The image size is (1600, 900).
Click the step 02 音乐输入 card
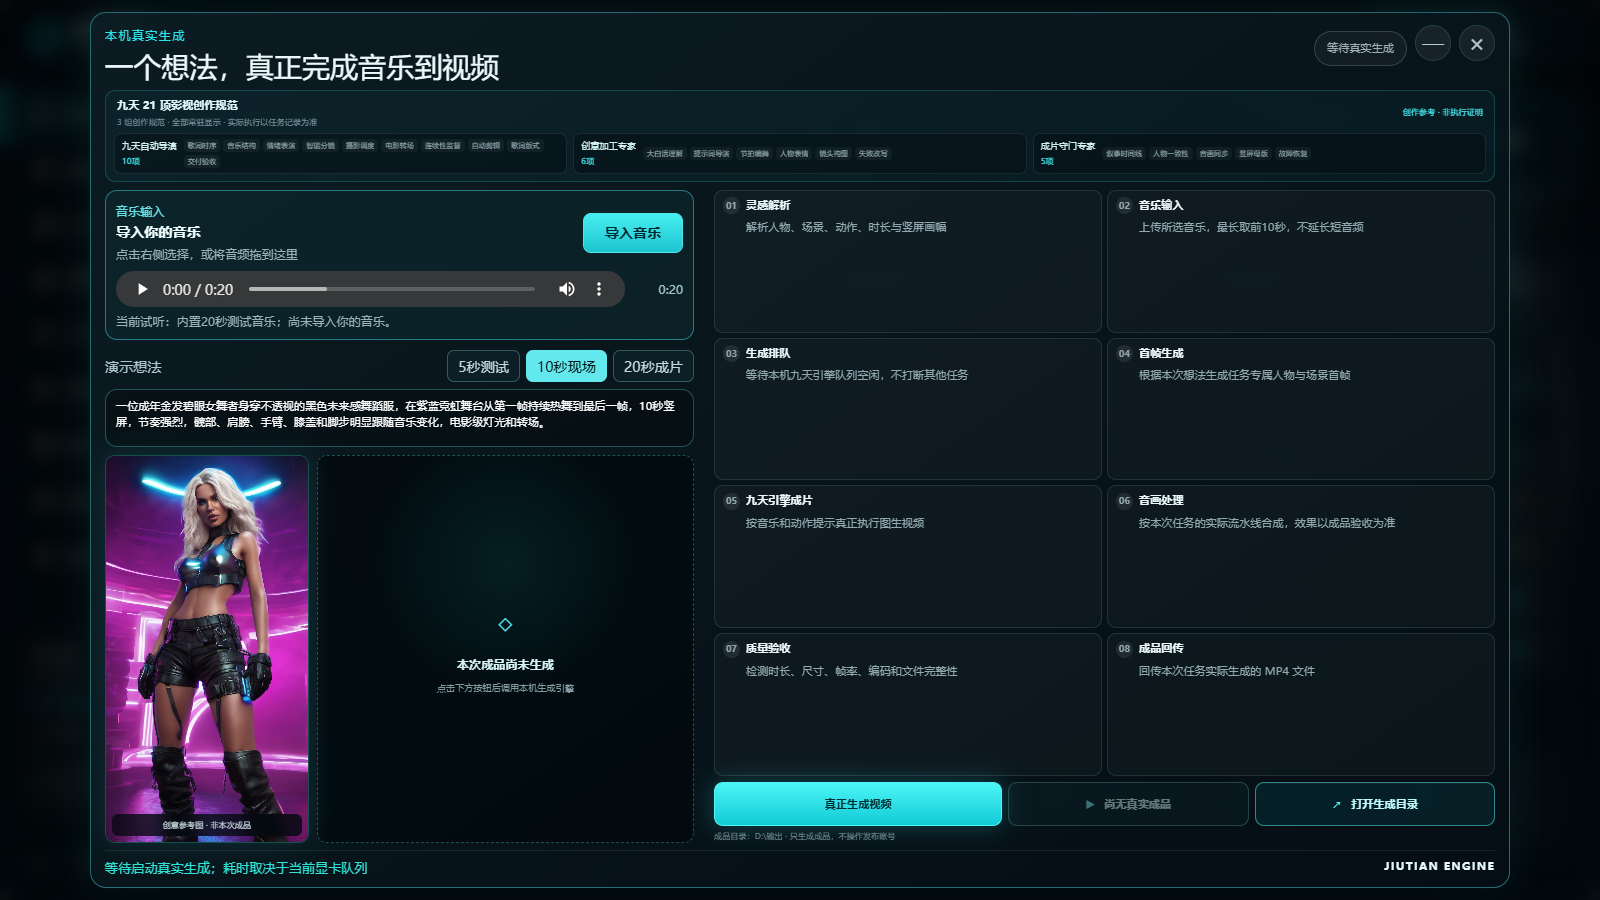(x=1301, y=262)
